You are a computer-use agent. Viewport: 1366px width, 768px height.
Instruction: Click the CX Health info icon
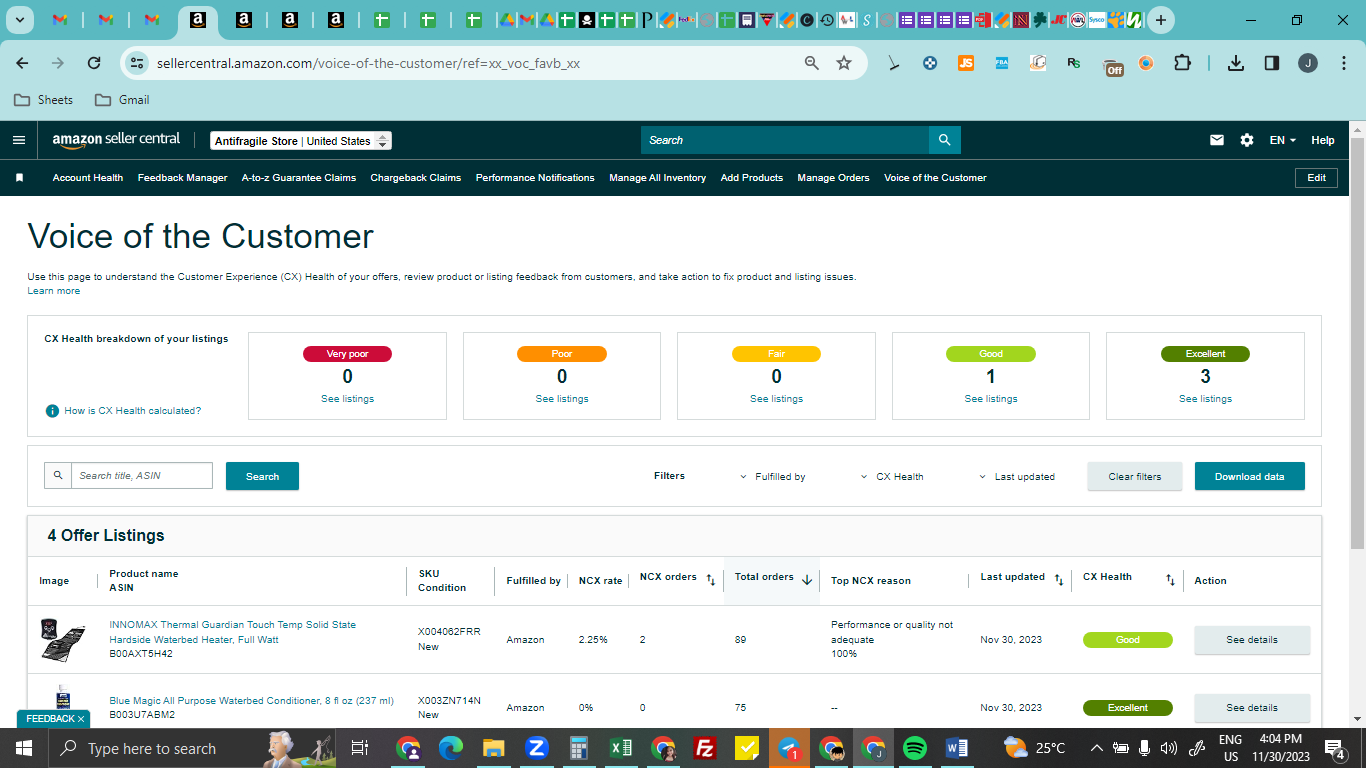pos(52,411)
